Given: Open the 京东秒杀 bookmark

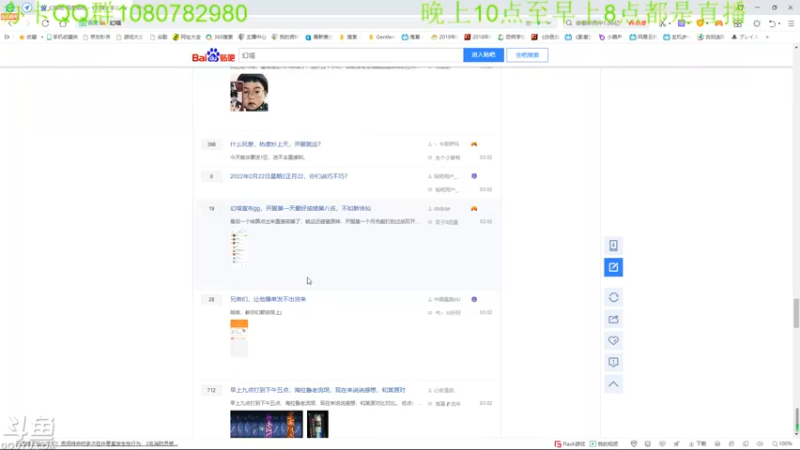Looking at the screenshot, I should click(x=96, y=37).
